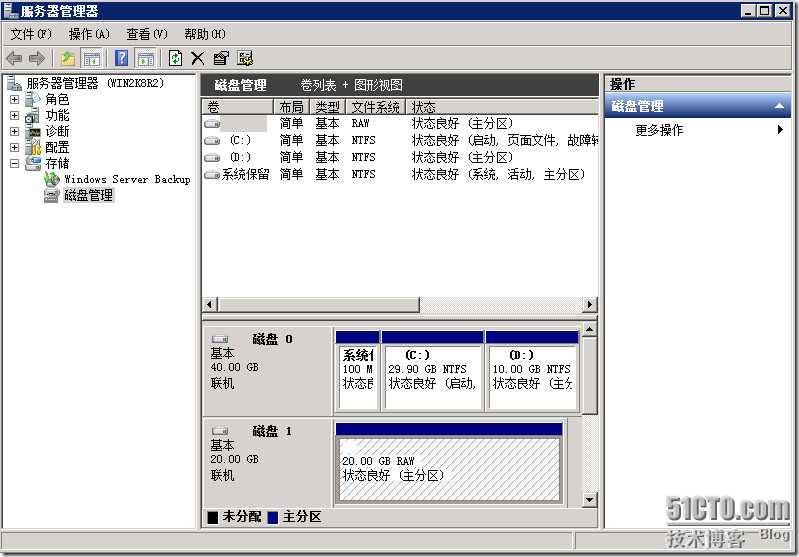The image size is (799, 557).
Task: Click the Up one level folder icon
Action: [68, 59]
